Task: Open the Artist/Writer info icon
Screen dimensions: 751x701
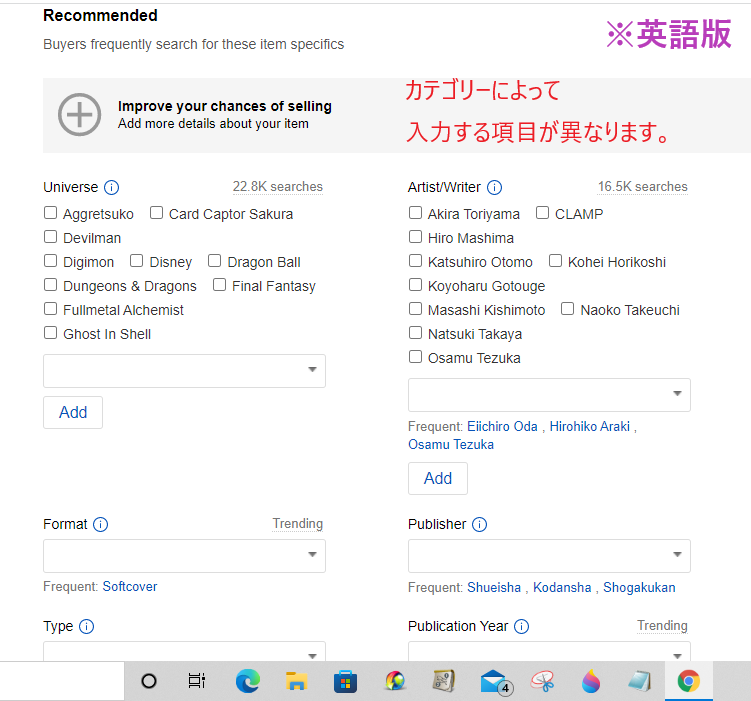Action: click(494, 187)
